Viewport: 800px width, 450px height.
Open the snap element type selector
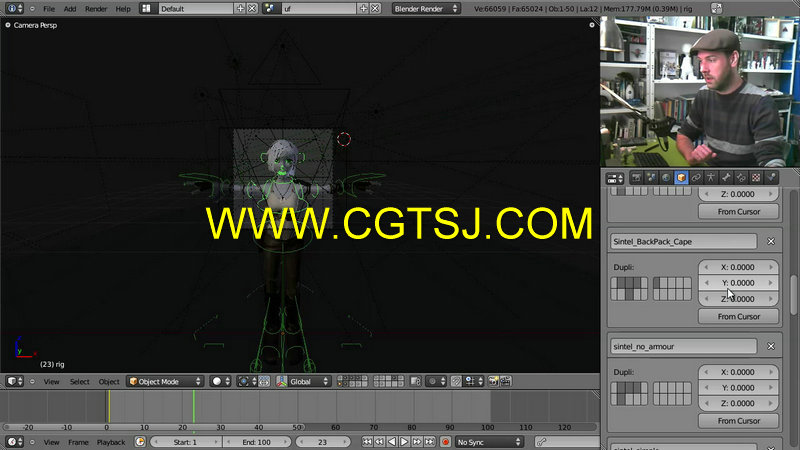(x=474, y=381)
